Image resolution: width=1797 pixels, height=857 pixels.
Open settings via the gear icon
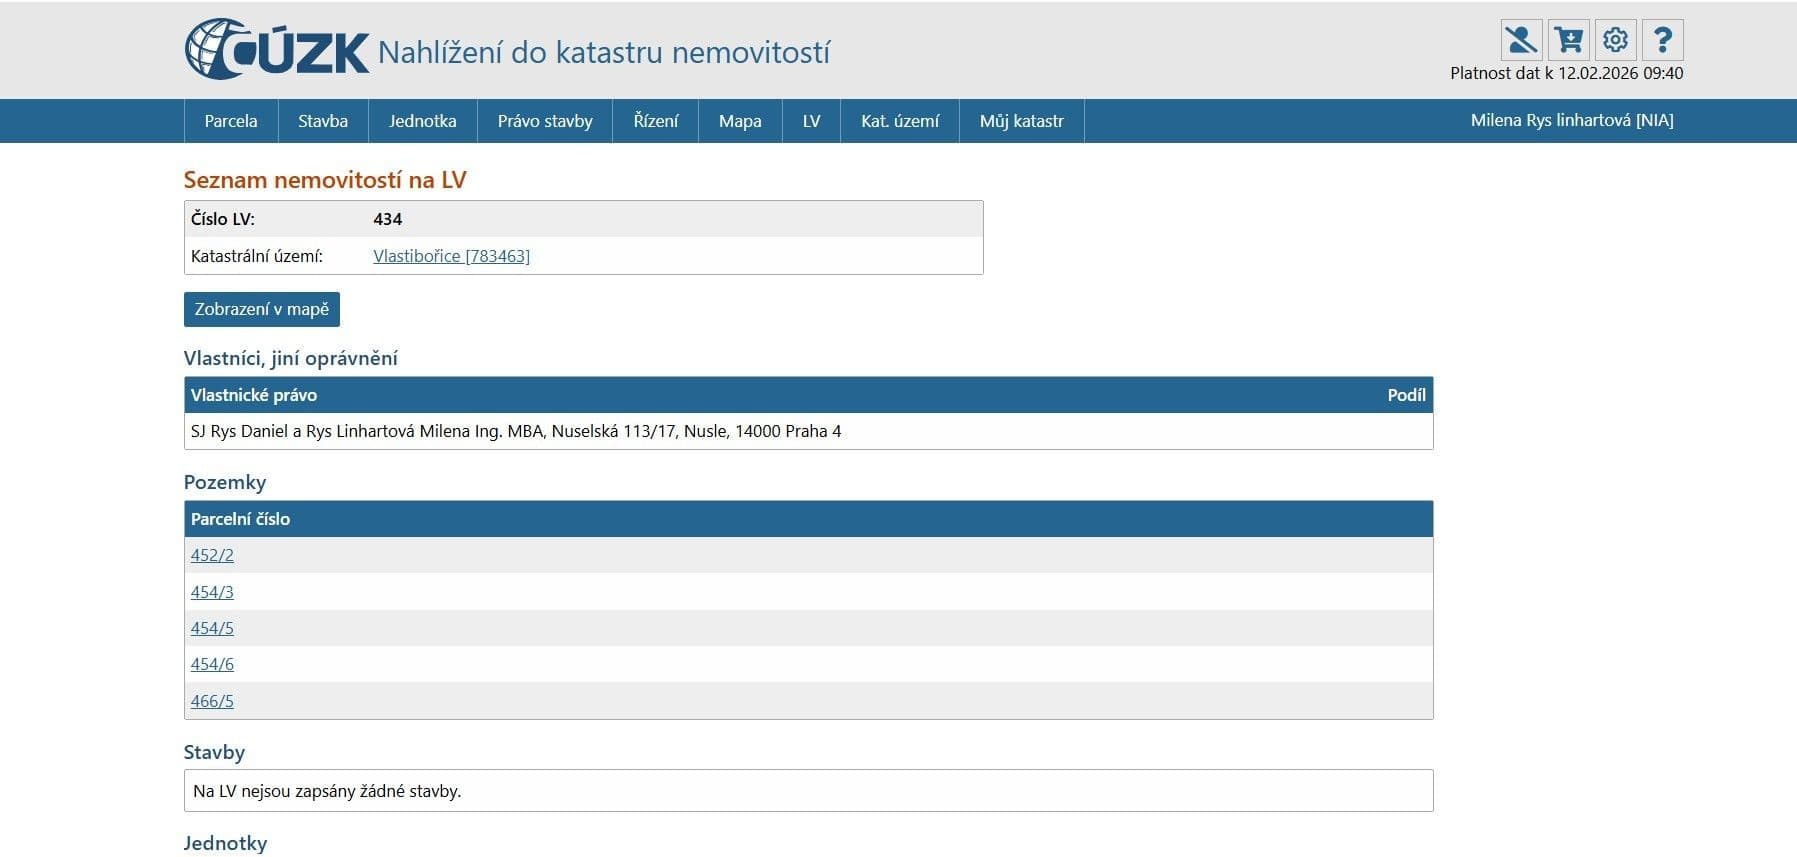[x=1615, y=41]
